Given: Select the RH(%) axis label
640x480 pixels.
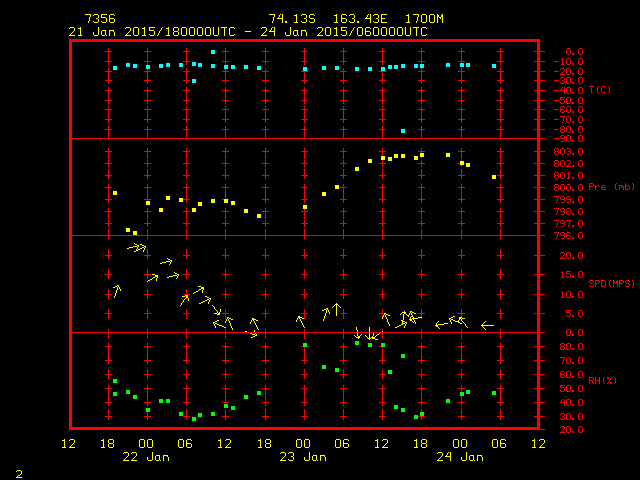Looking at the screenshot, I should (x=602, y=380).
